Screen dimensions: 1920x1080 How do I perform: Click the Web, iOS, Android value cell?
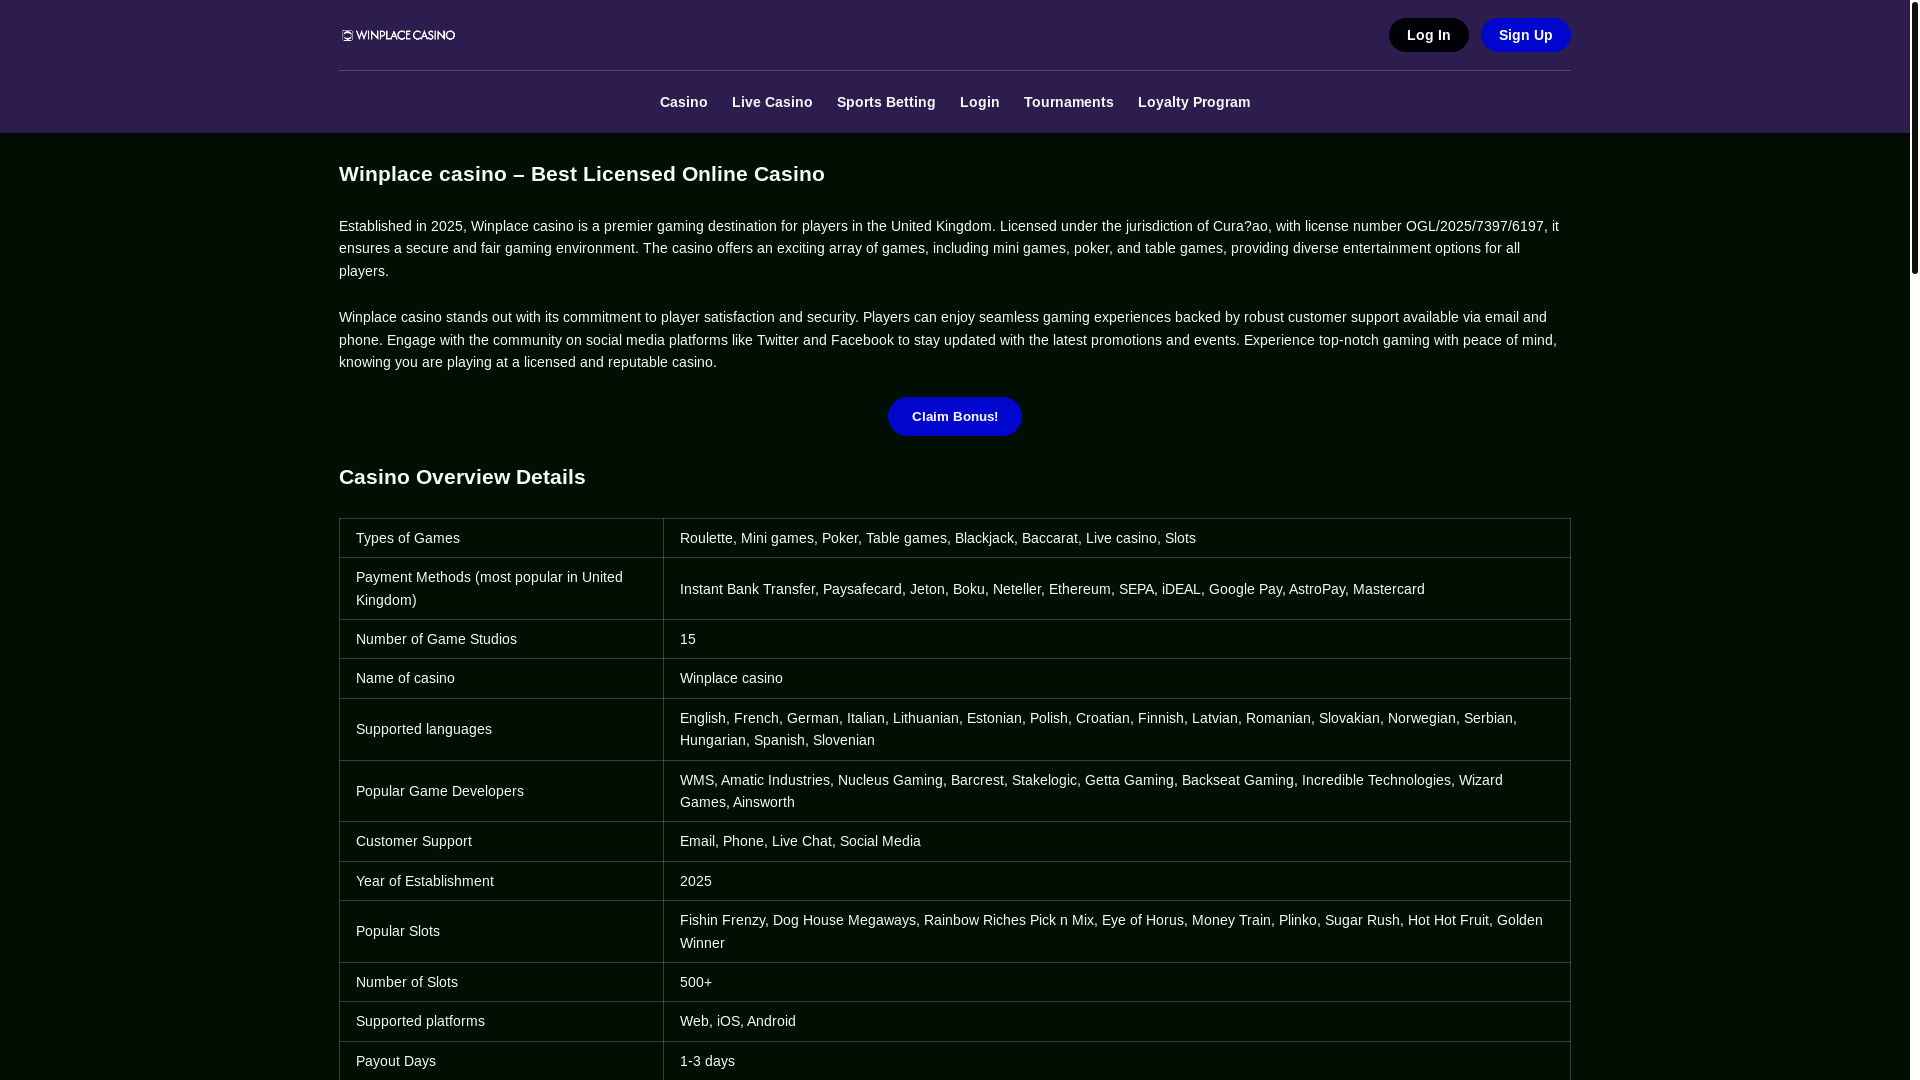click(1117, 1021)
